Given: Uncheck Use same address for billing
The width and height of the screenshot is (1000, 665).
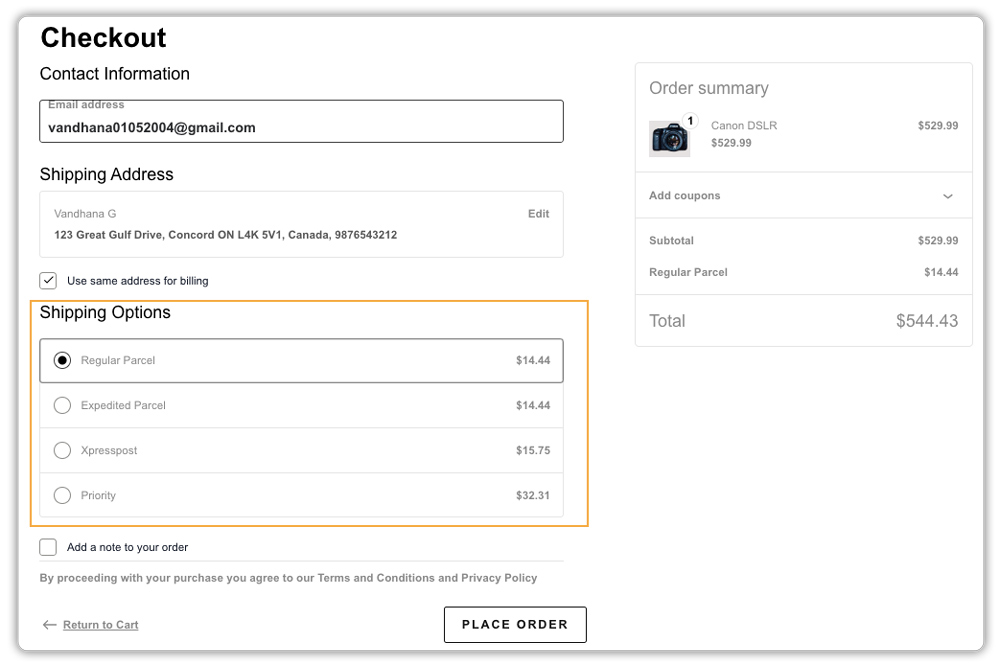Looking at the screenshot, I should tap(48, 281).
